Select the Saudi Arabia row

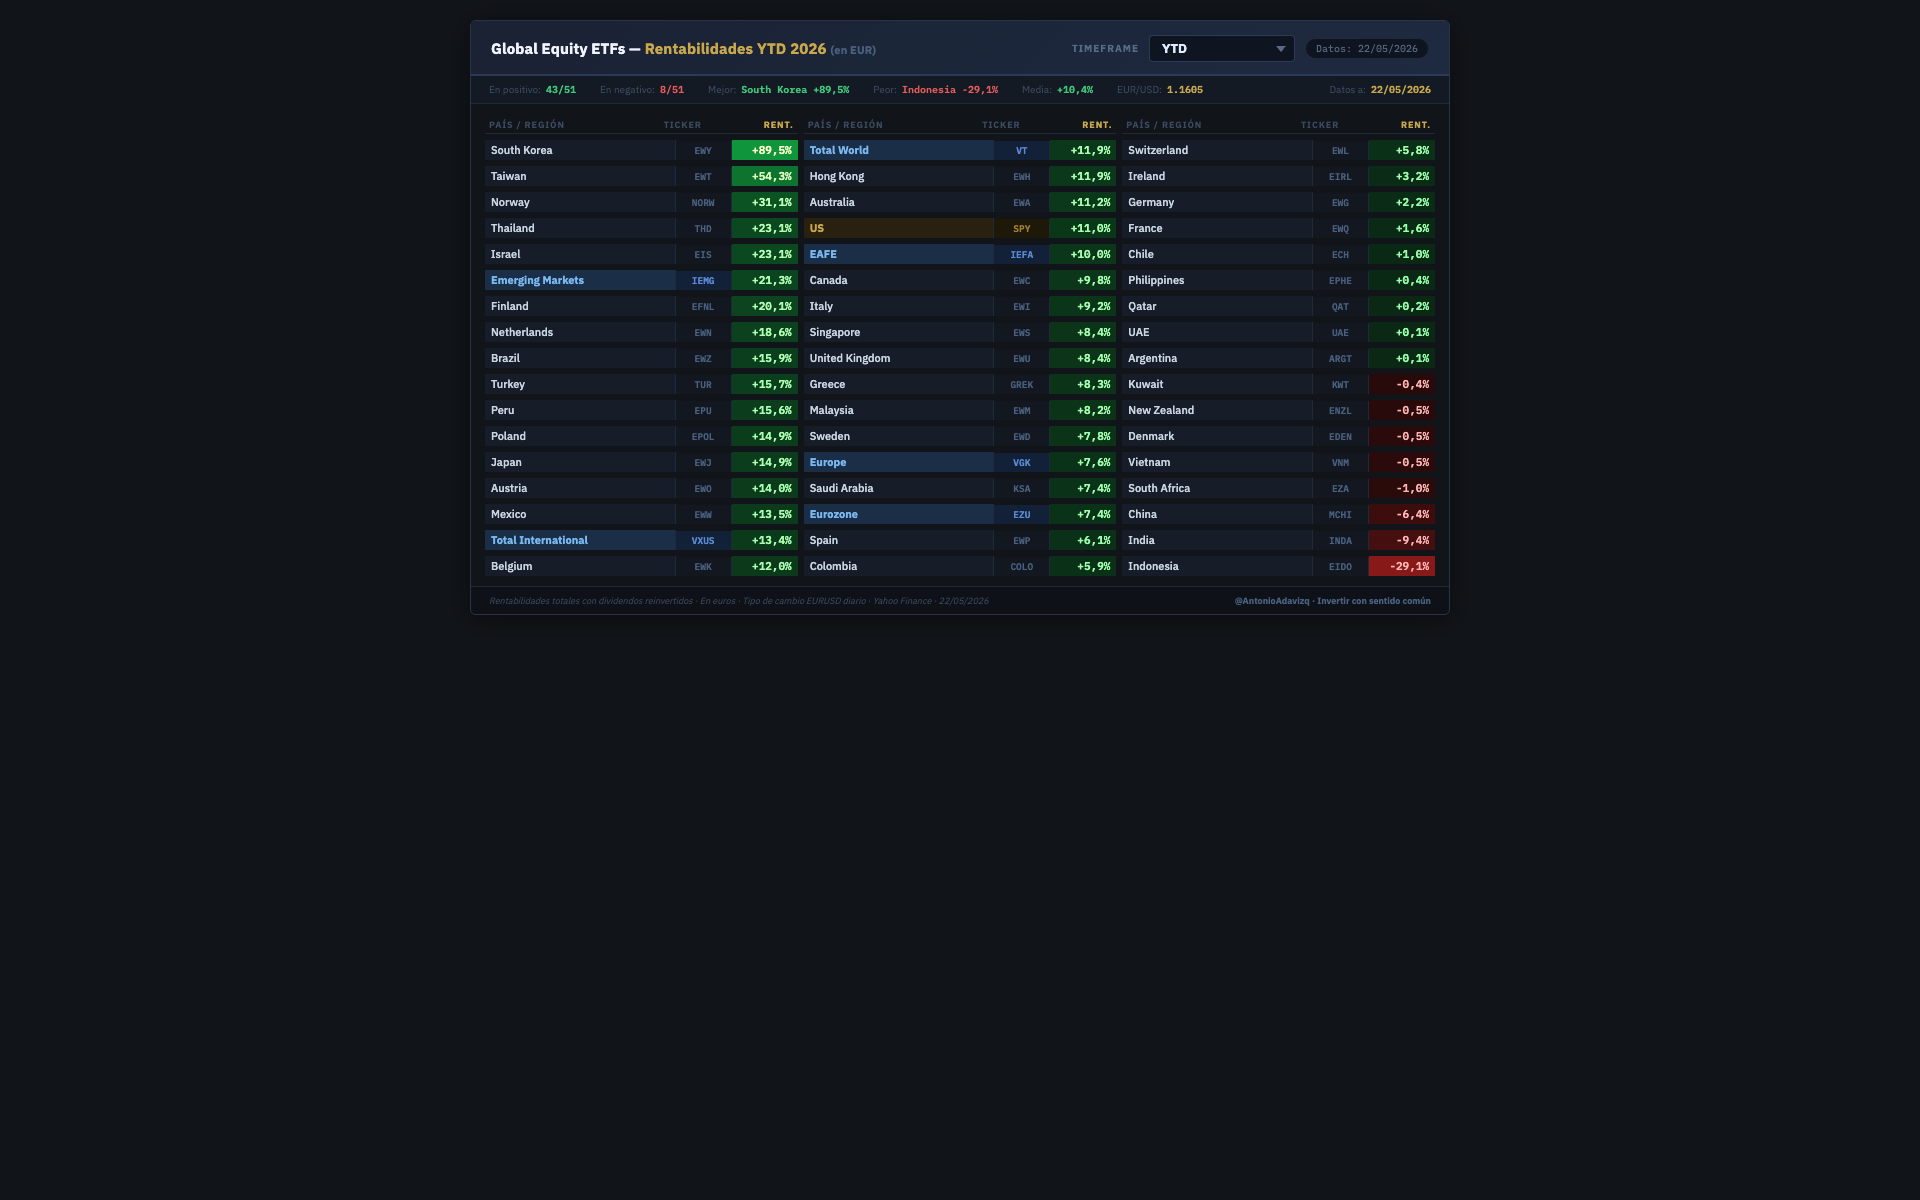coord(898,488)
